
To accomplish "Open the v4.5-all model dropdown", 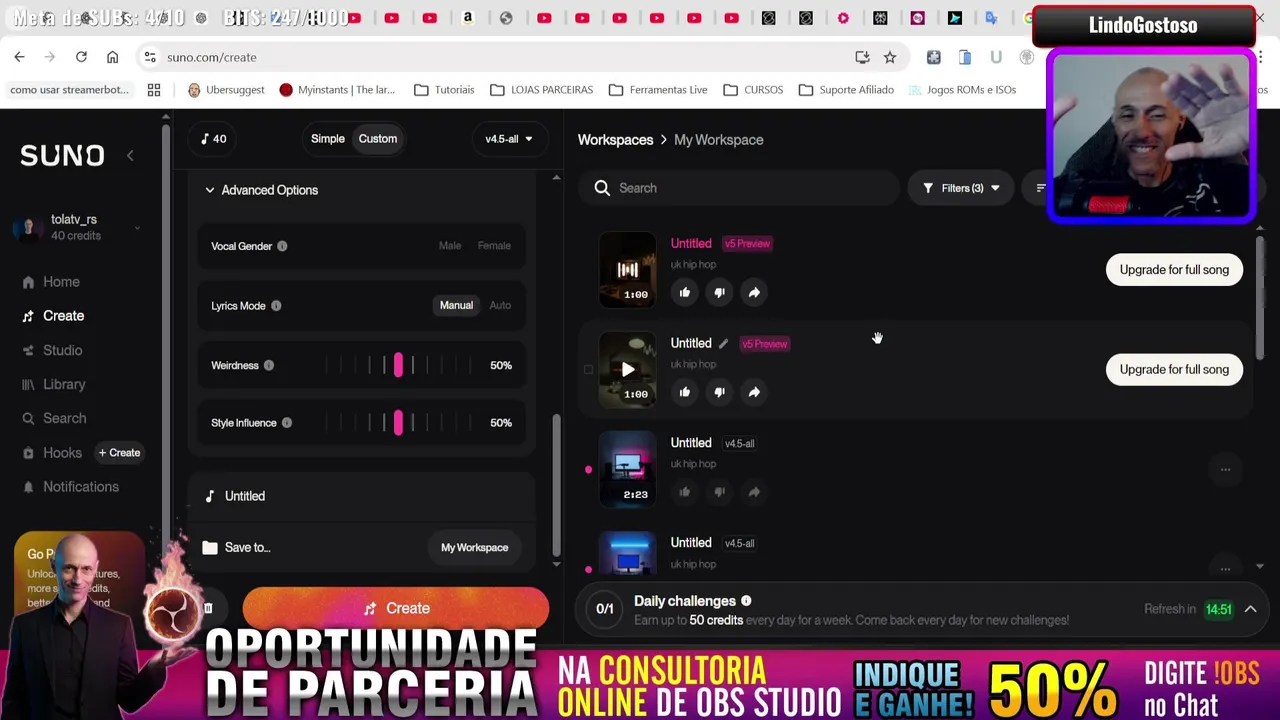I will 508,139.
